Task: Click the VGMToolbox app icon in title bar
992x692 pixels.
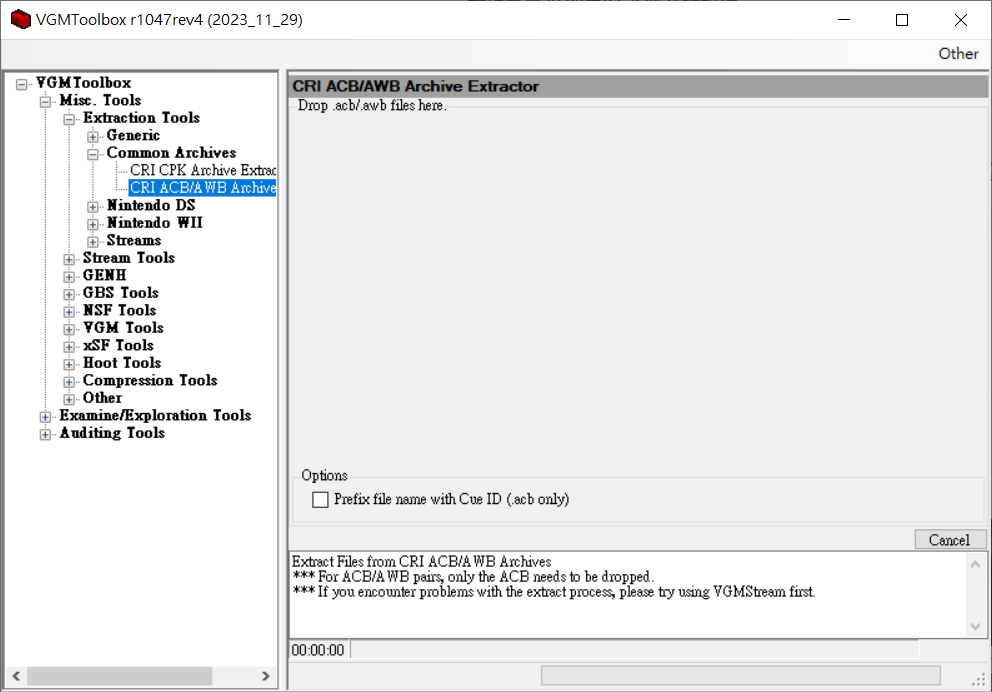Action: [20, 20]
